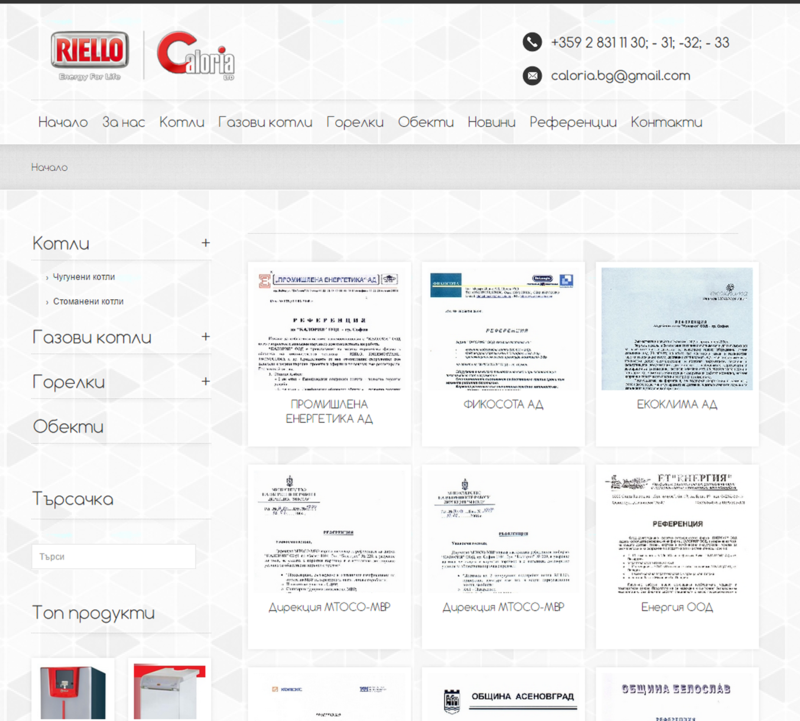800x721 pixels.
Task: Click the Котли heading in the sidebar
Action: click(61, 243)
